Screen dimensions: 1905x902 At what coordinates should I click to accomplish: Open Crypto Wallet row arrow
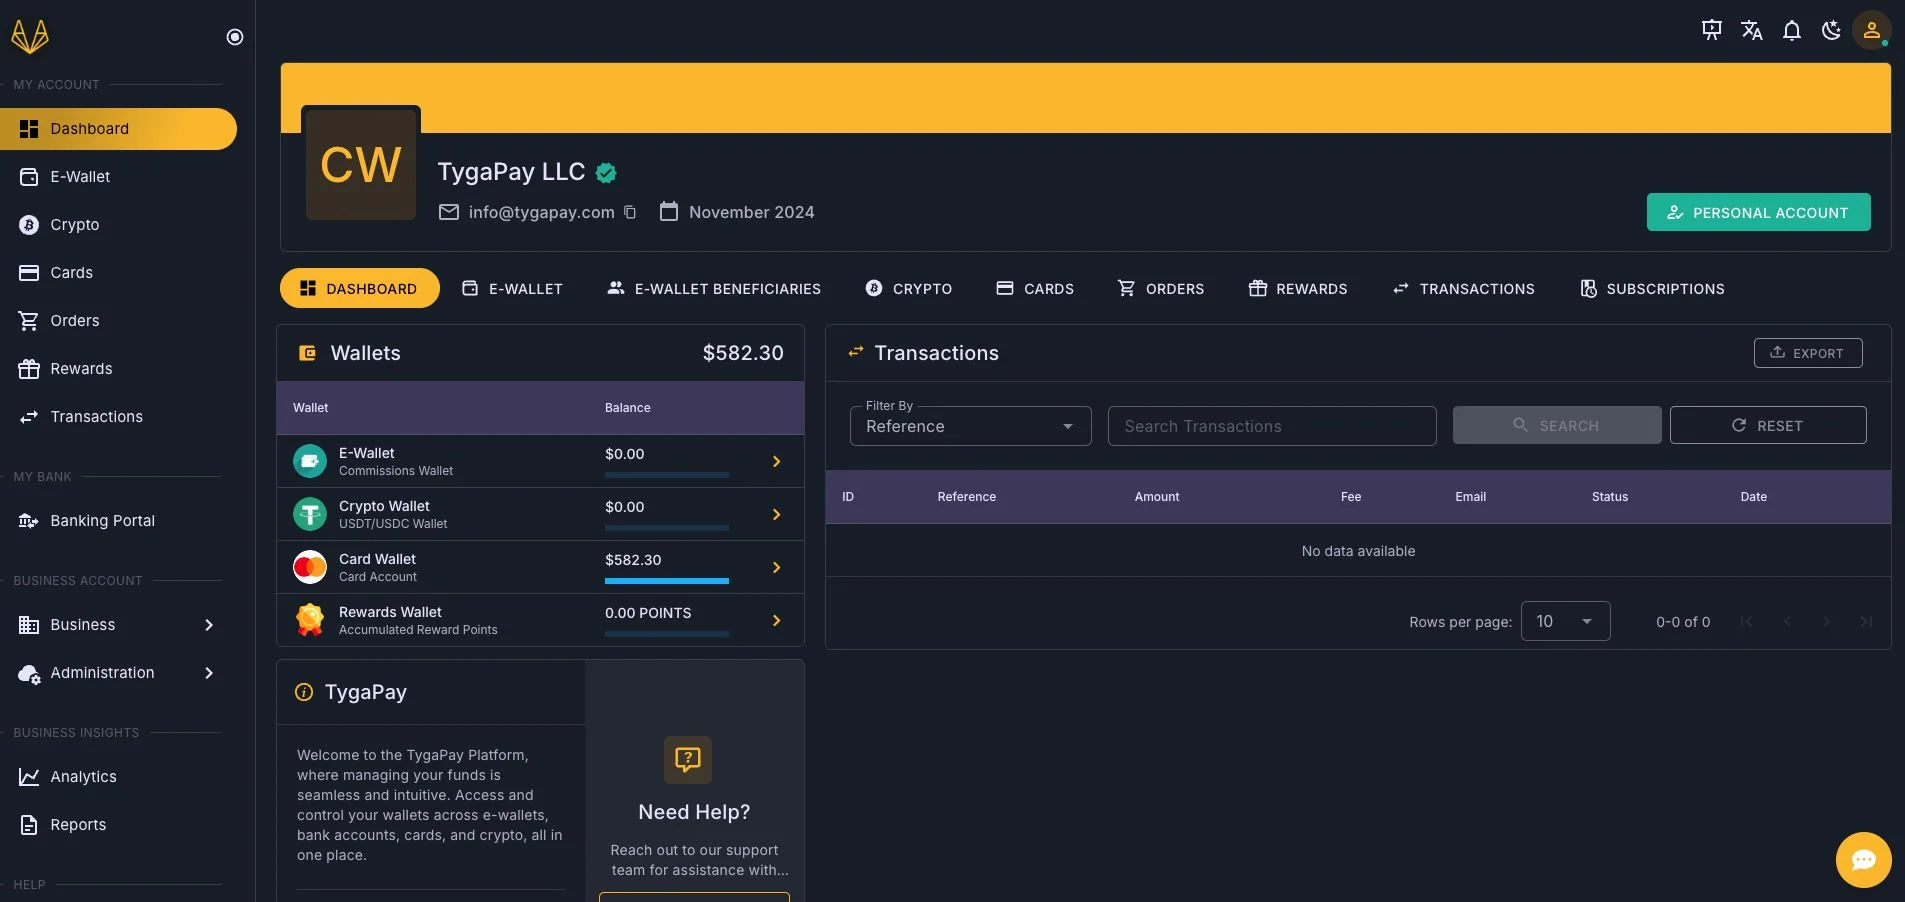tap(776, 514)
